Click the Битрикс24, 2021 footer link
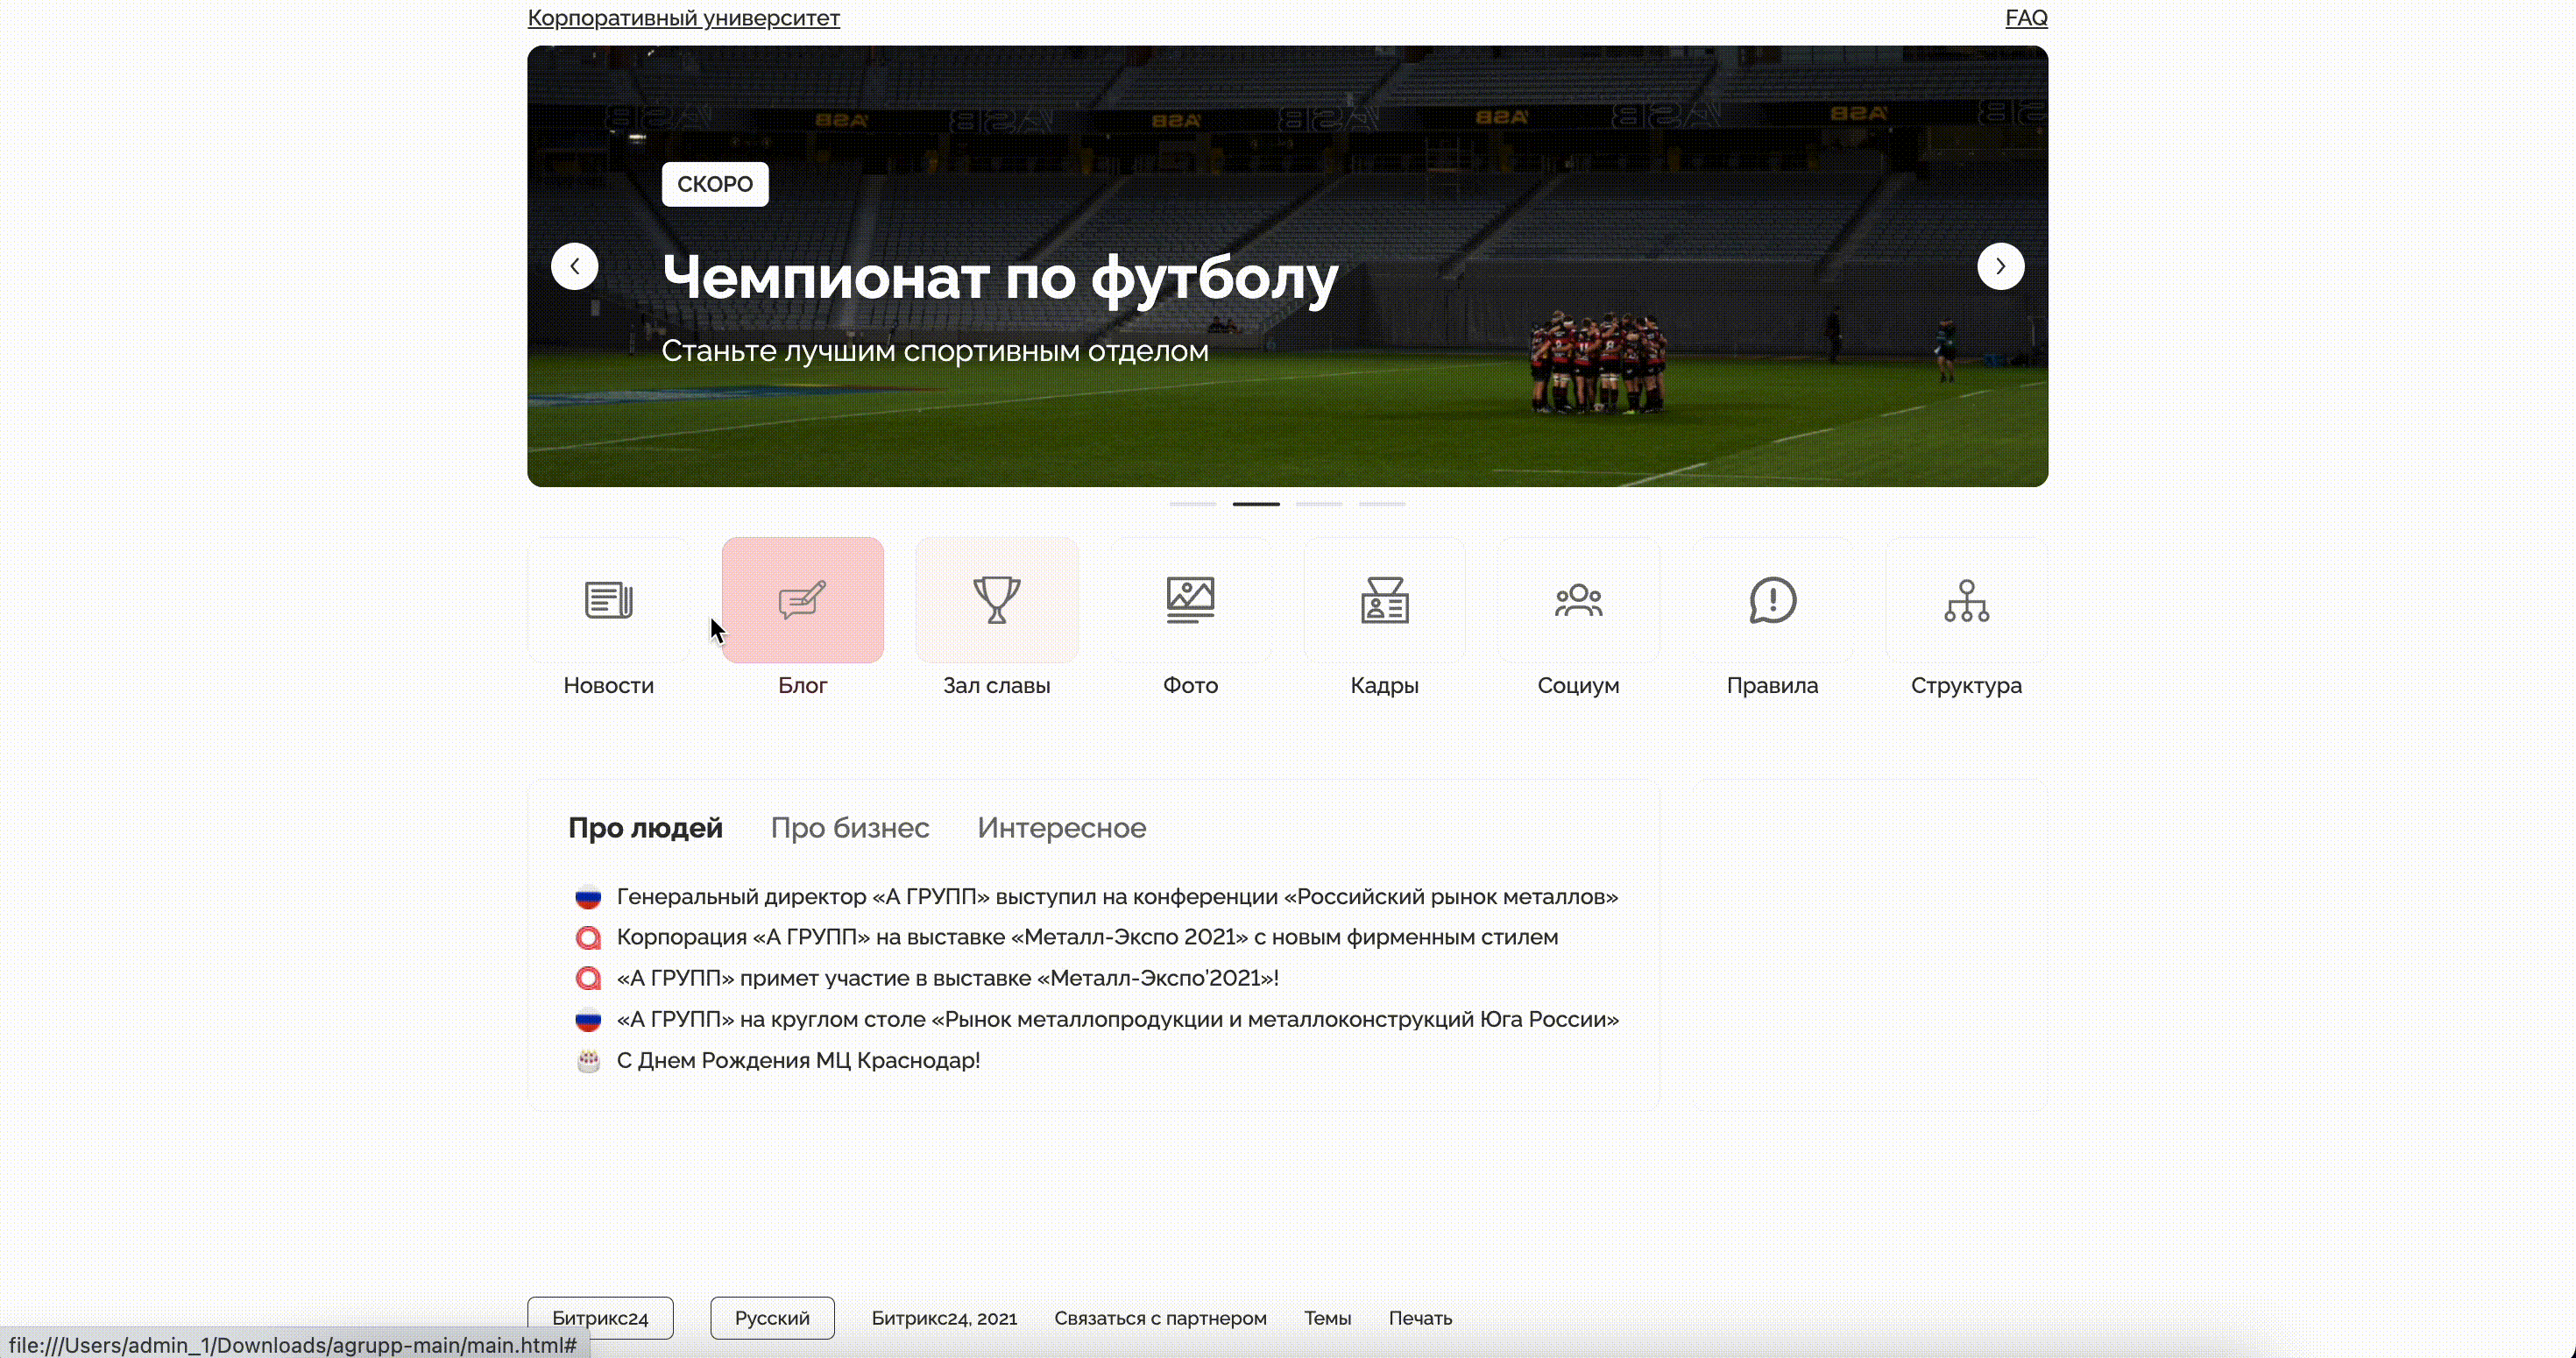Screen dimensions: 2576x1358 point(944,1318)
